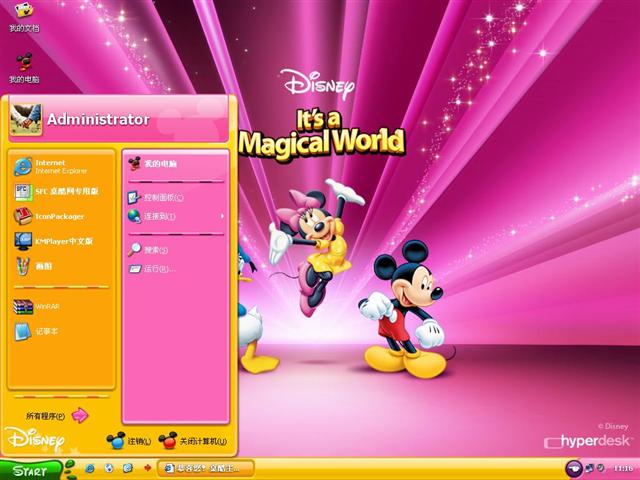640x480 pixels.
Task: Open the 连接到(T) connect-to entry
Action: click(176, 216)
